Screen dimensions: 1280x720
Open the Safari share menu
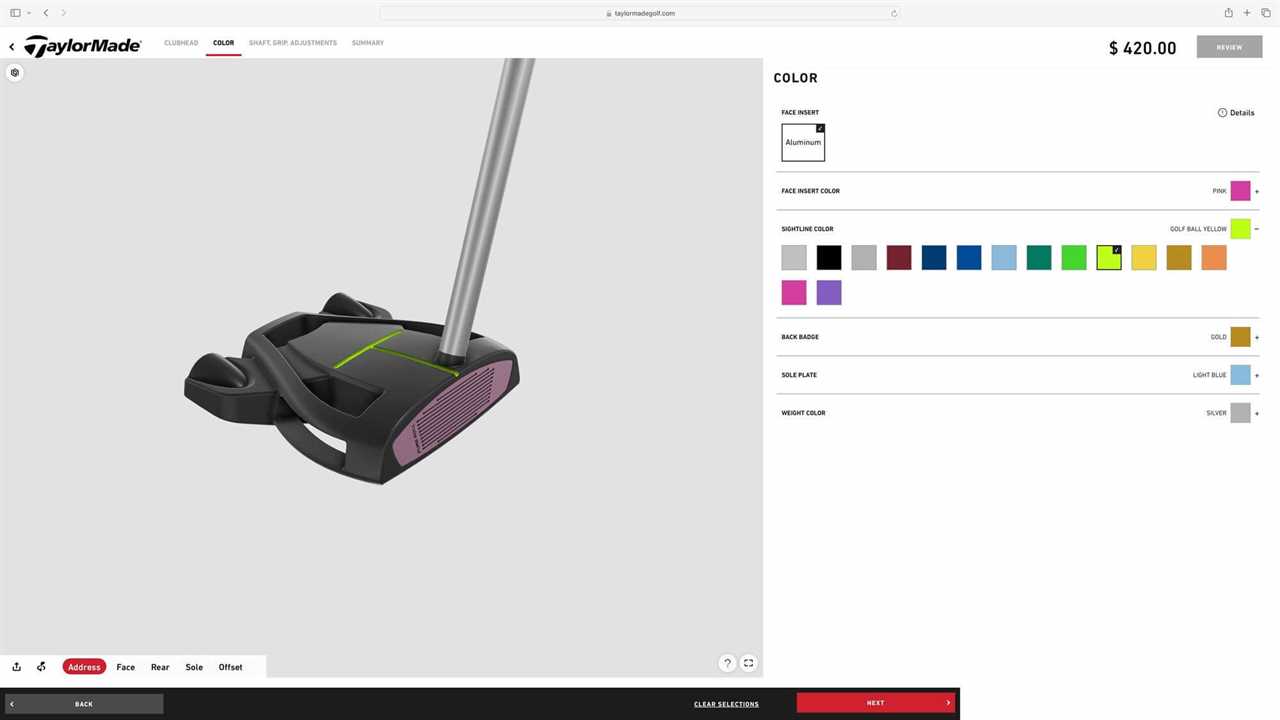[x=1228, y=13]
